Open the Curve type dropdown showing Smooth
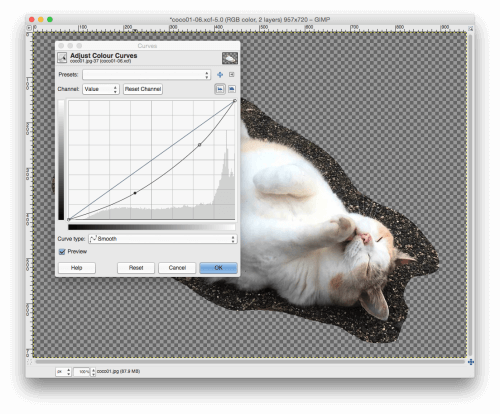500x414 pixels. (x=163, y=239)
